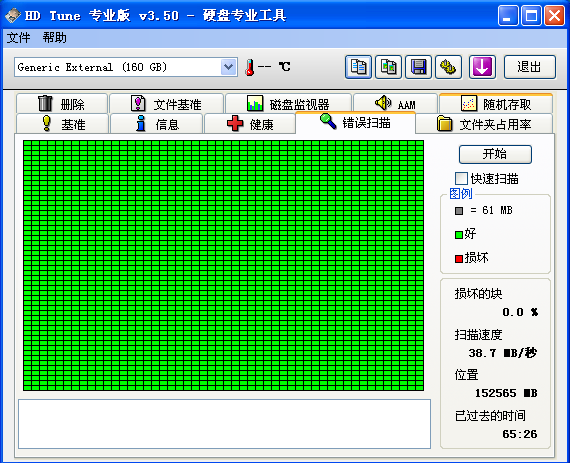Click the empty log text area below grid
The width and height of the screenshot is (570, 463).
(224, 424)
